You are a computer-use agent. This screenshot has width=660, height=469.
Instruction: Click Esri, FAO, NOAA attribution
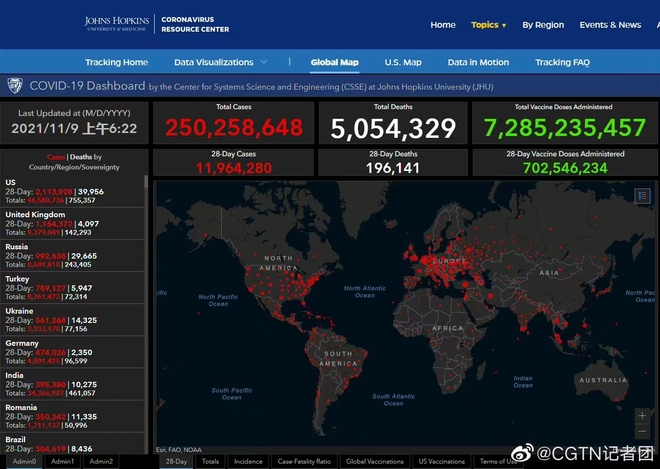[179, 450]
